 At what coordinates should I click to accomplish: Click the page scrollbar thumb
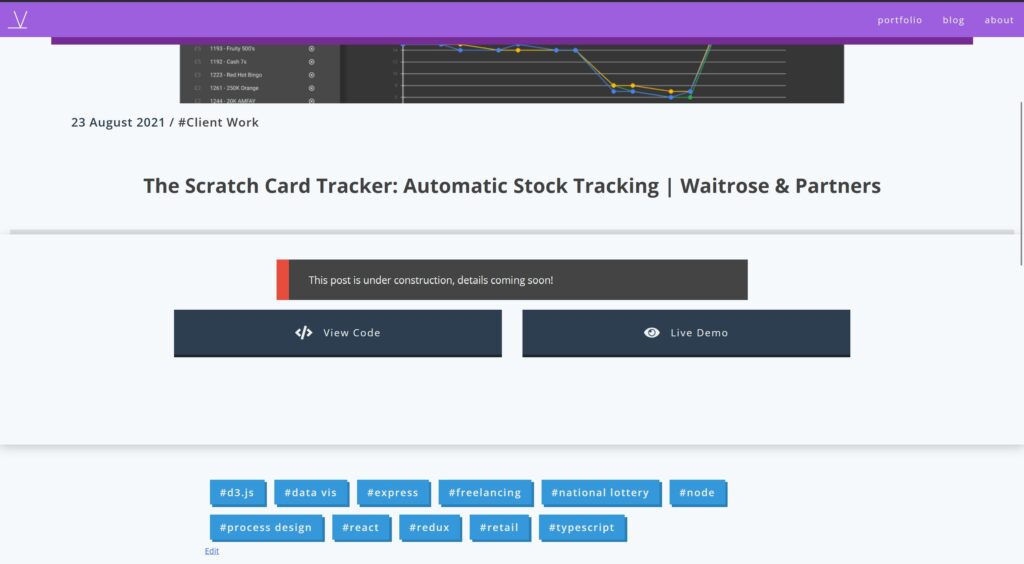pos(1021,183)
